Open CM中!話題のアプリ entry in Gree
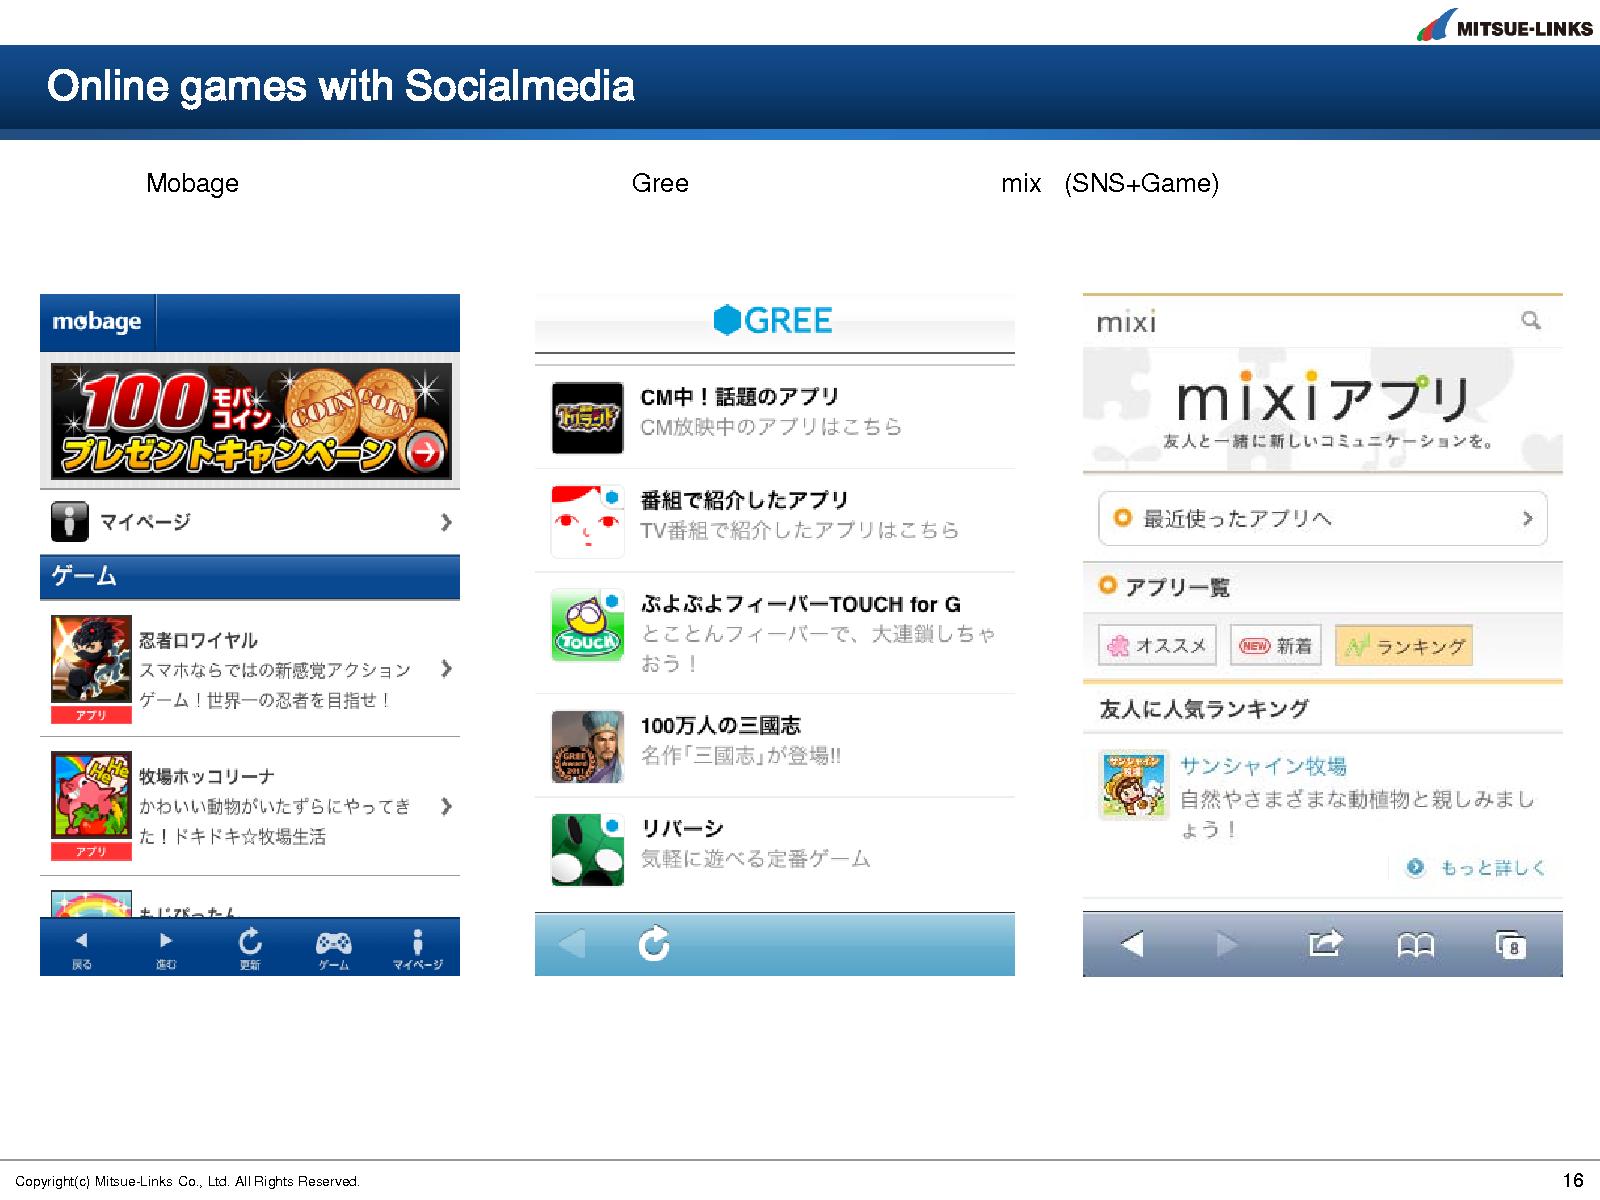1600x1200 pixels. [775, 417]
